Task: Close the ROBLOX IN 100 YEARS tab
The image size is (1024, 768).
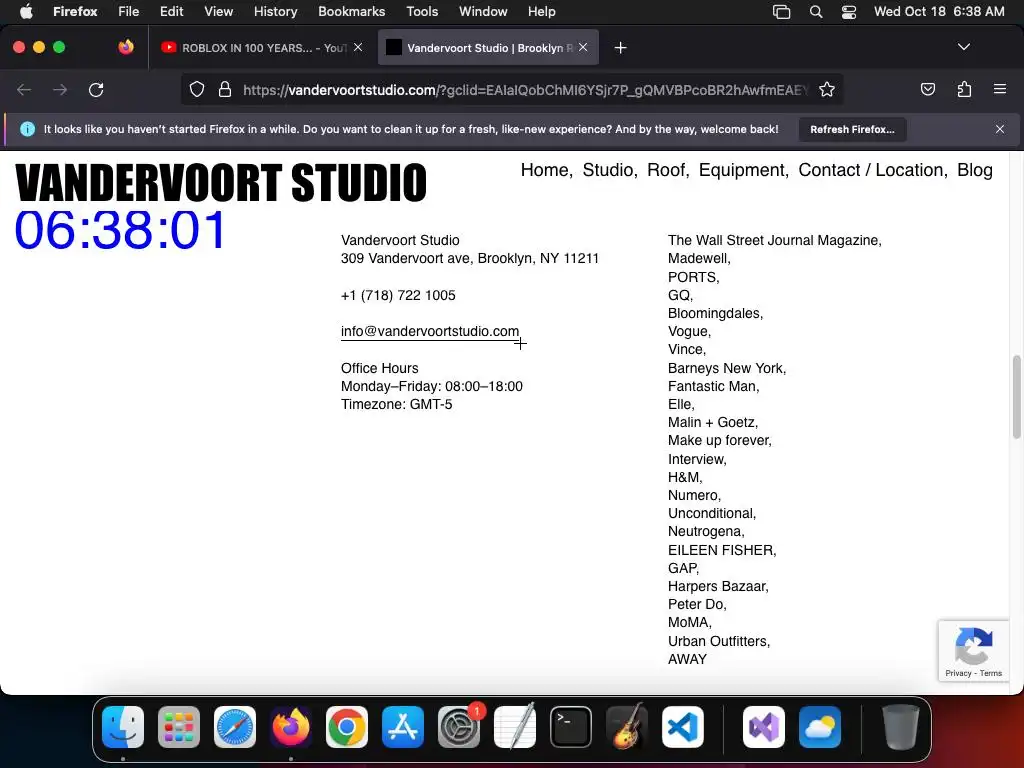Action: 358,47
